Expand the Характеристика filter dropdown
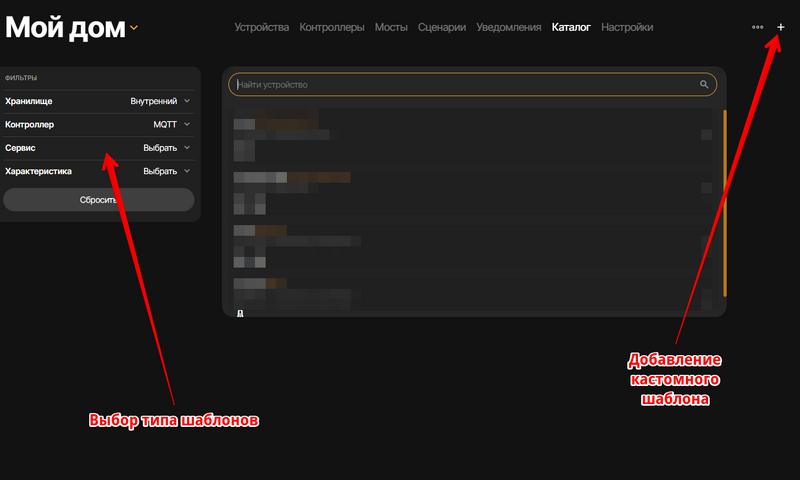The width and height of the screenshot is (800, 480). (166, 171)
